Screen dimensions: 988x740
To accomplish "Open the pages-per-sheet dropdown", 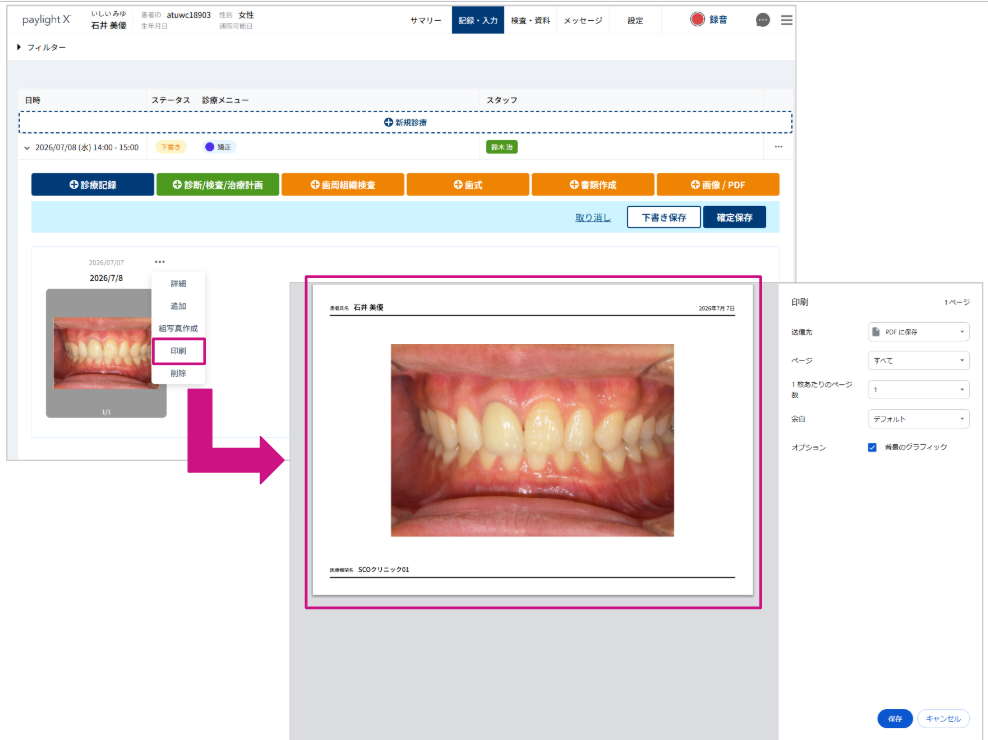I will pos(918,390).
